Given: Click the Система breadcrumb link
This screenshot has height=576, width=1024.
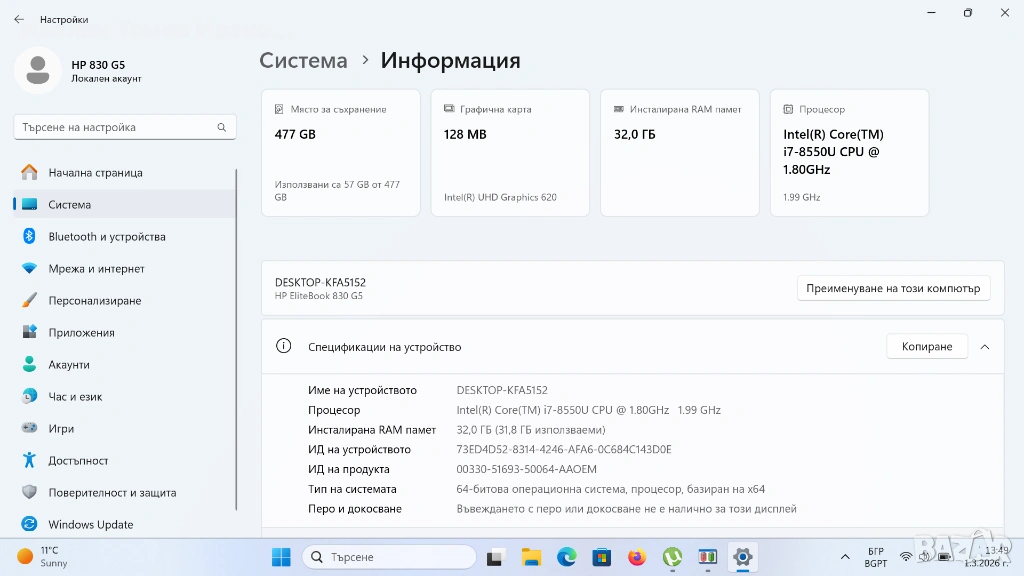Looking at the screenshot, I should click(x=303, y=60).
